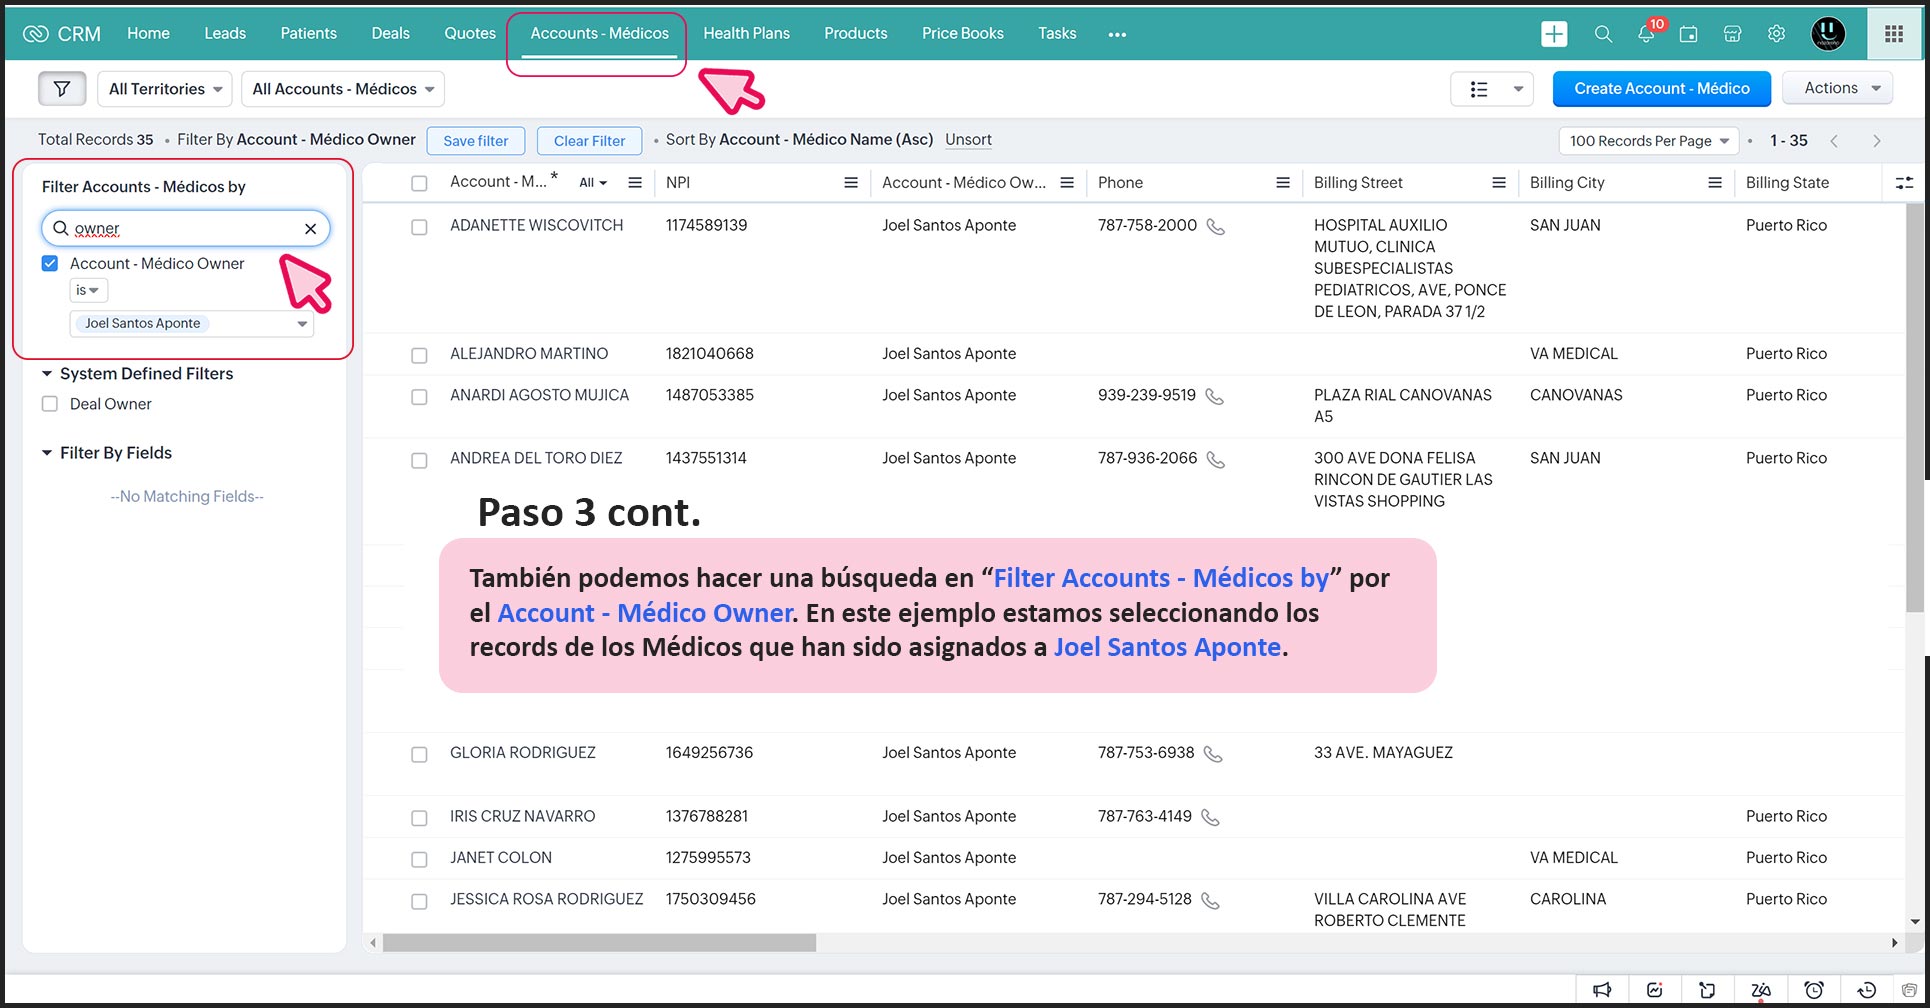
Task: Uncheck Account - Médico Owner filter
Action: point(50,264)
